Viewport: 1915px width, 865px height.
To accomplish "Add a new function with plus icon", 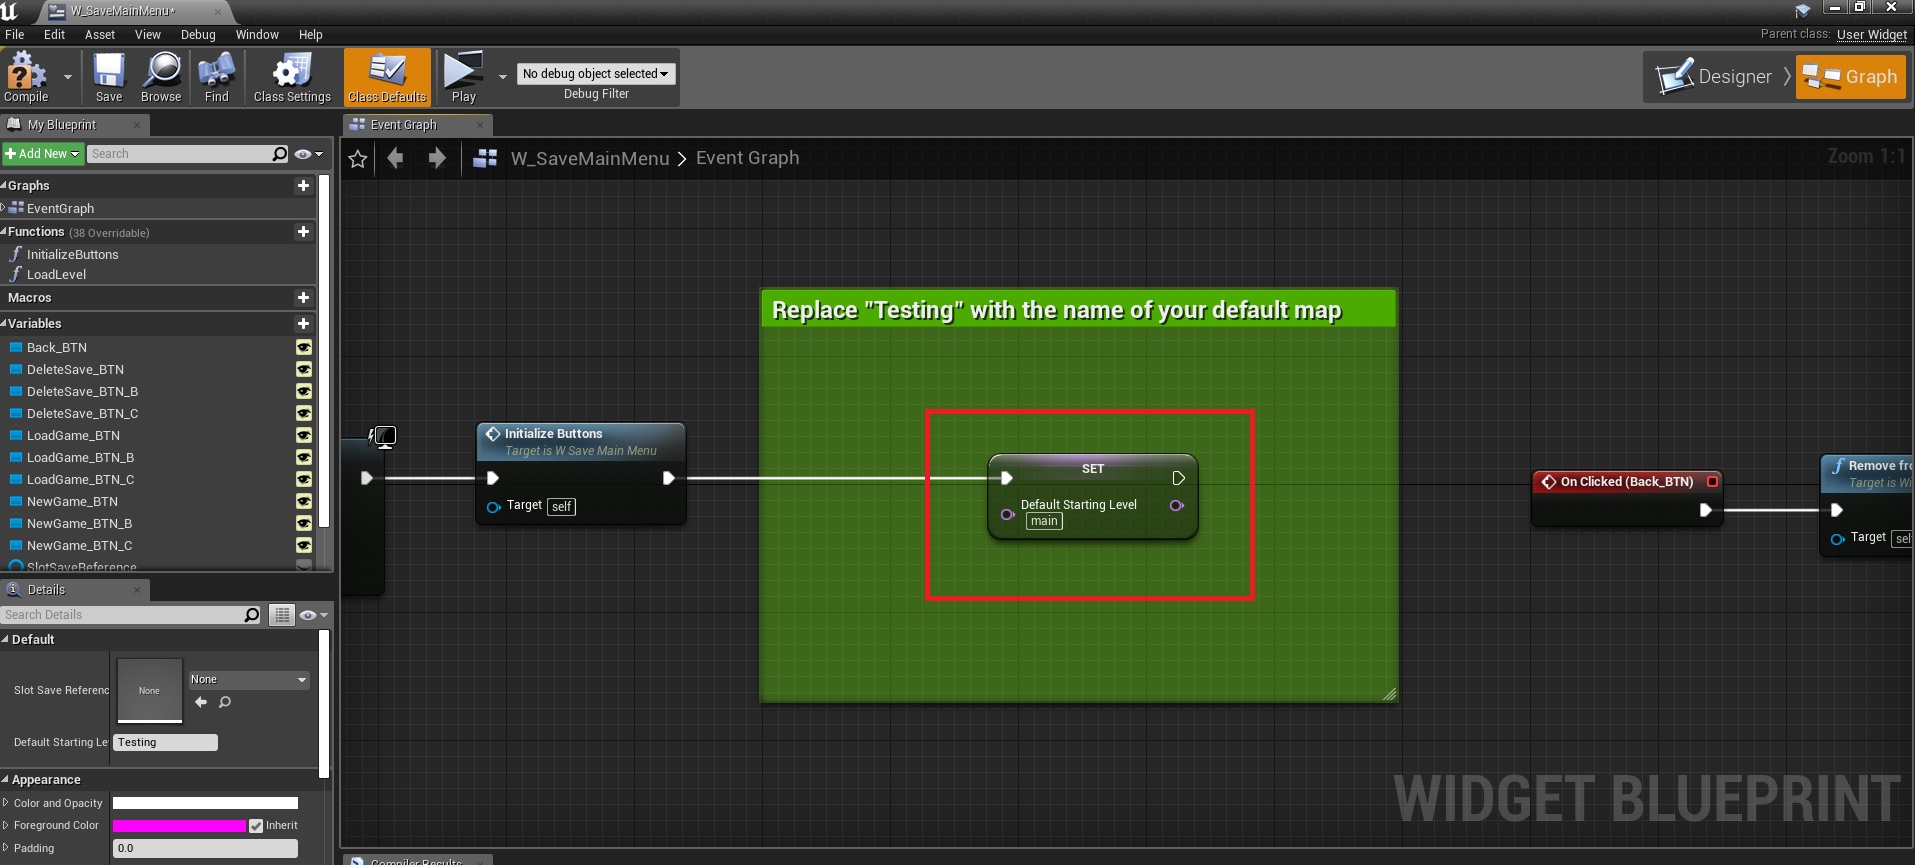I will click(x=303, y=232).
